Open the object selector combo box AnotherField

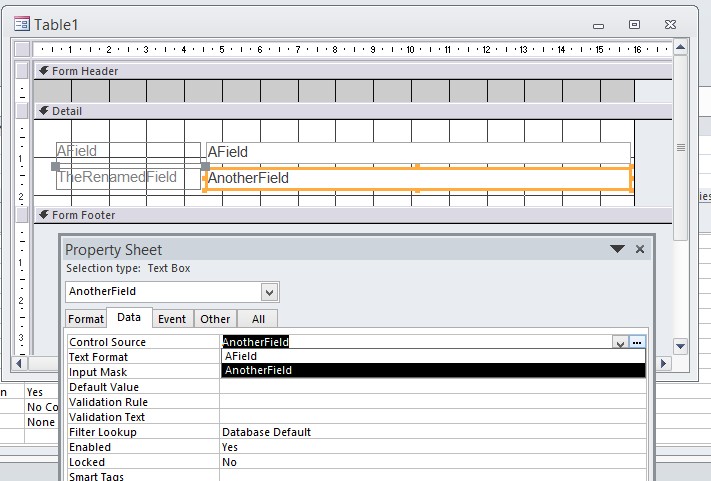[269, 292]
